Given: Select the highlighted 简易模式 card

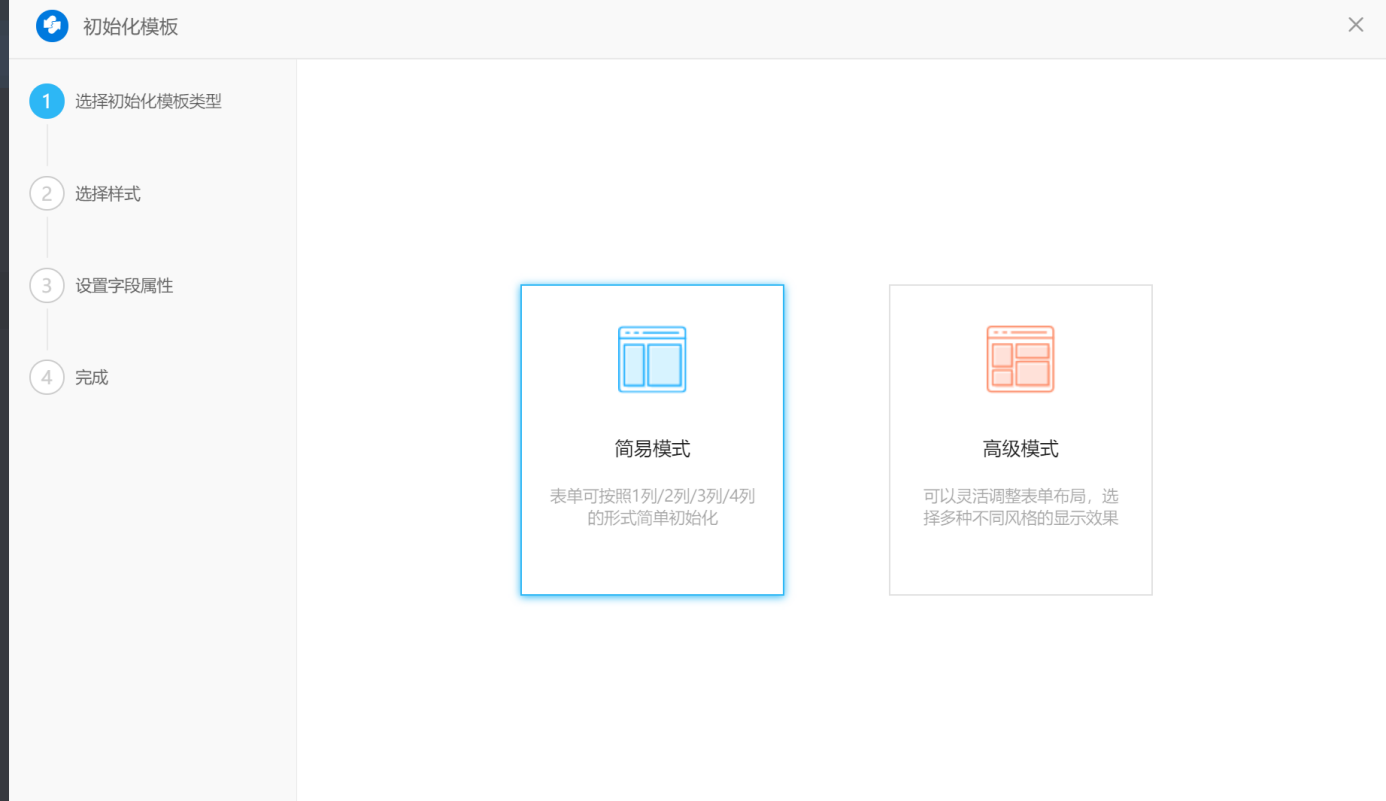Looking at the screenshot, I should (652, 560).
